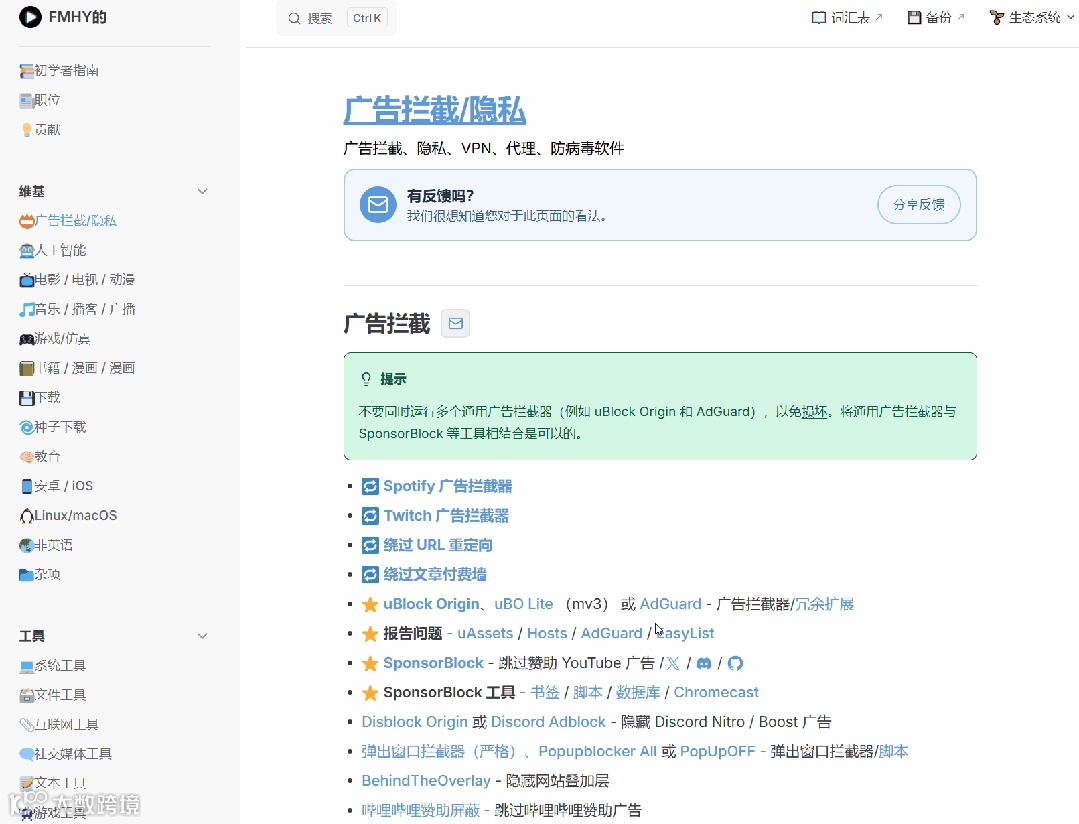Click the phone icon for 安卓 / iOS
Viewport: 1079px width, 824px height.
(x=26, y=486)
